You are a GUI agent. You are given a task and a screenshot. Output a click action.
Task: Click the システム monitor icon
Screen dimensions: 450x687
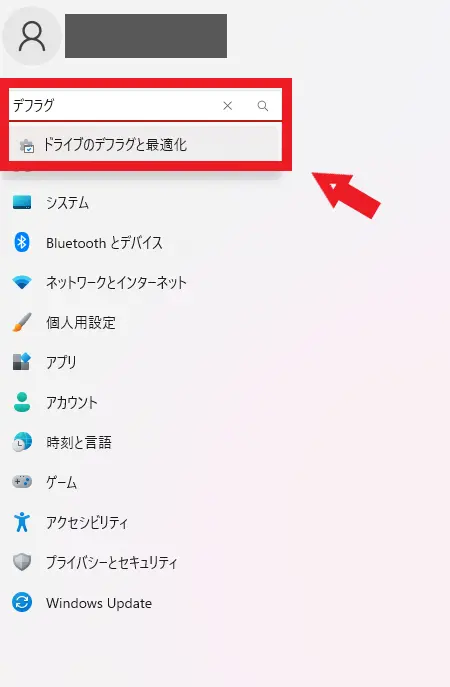[x=22, y=202]
